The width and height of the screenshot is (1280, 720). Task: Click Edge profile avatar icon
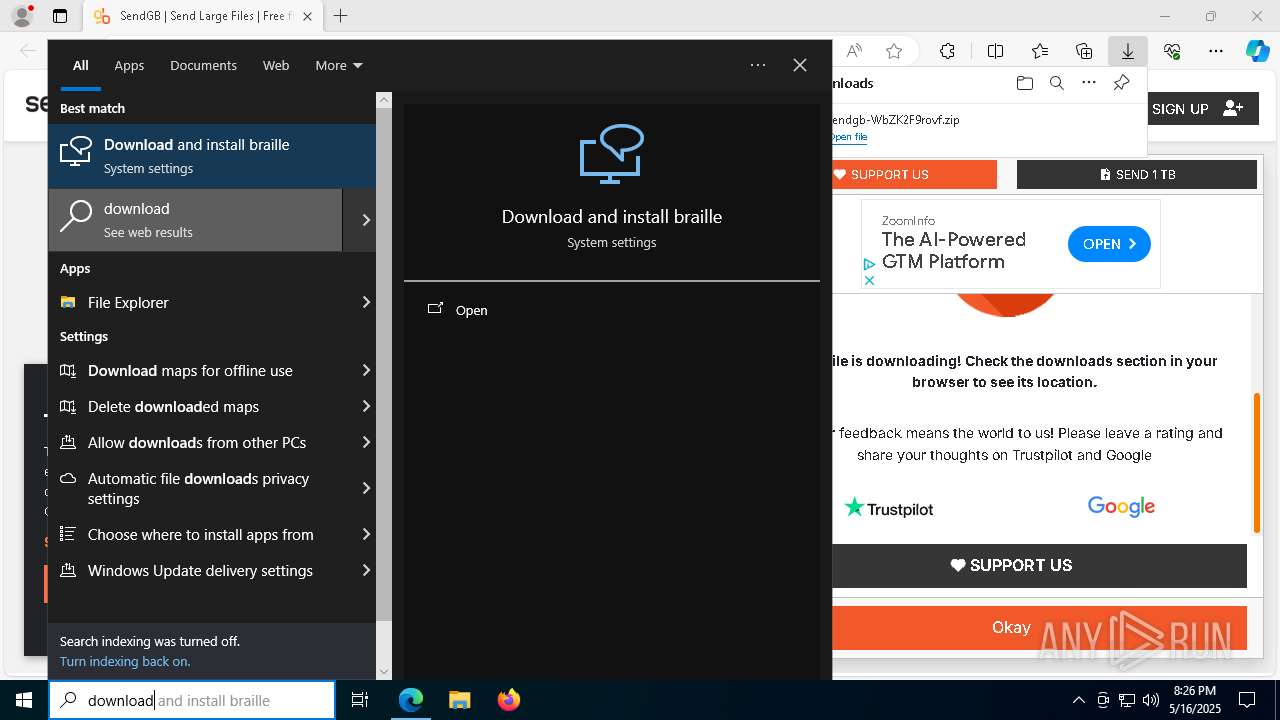click(21, 16)
